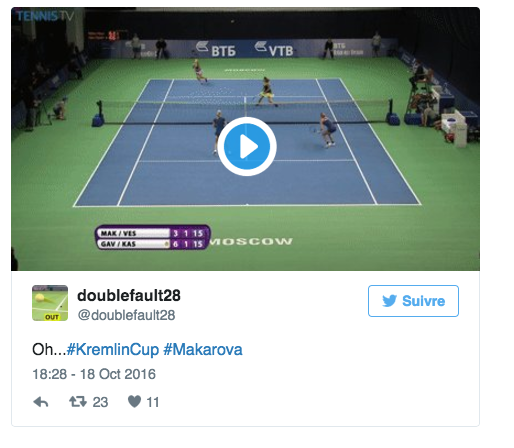
Task: Click the tweet text starting with Oh...
Action: [137, 350]
